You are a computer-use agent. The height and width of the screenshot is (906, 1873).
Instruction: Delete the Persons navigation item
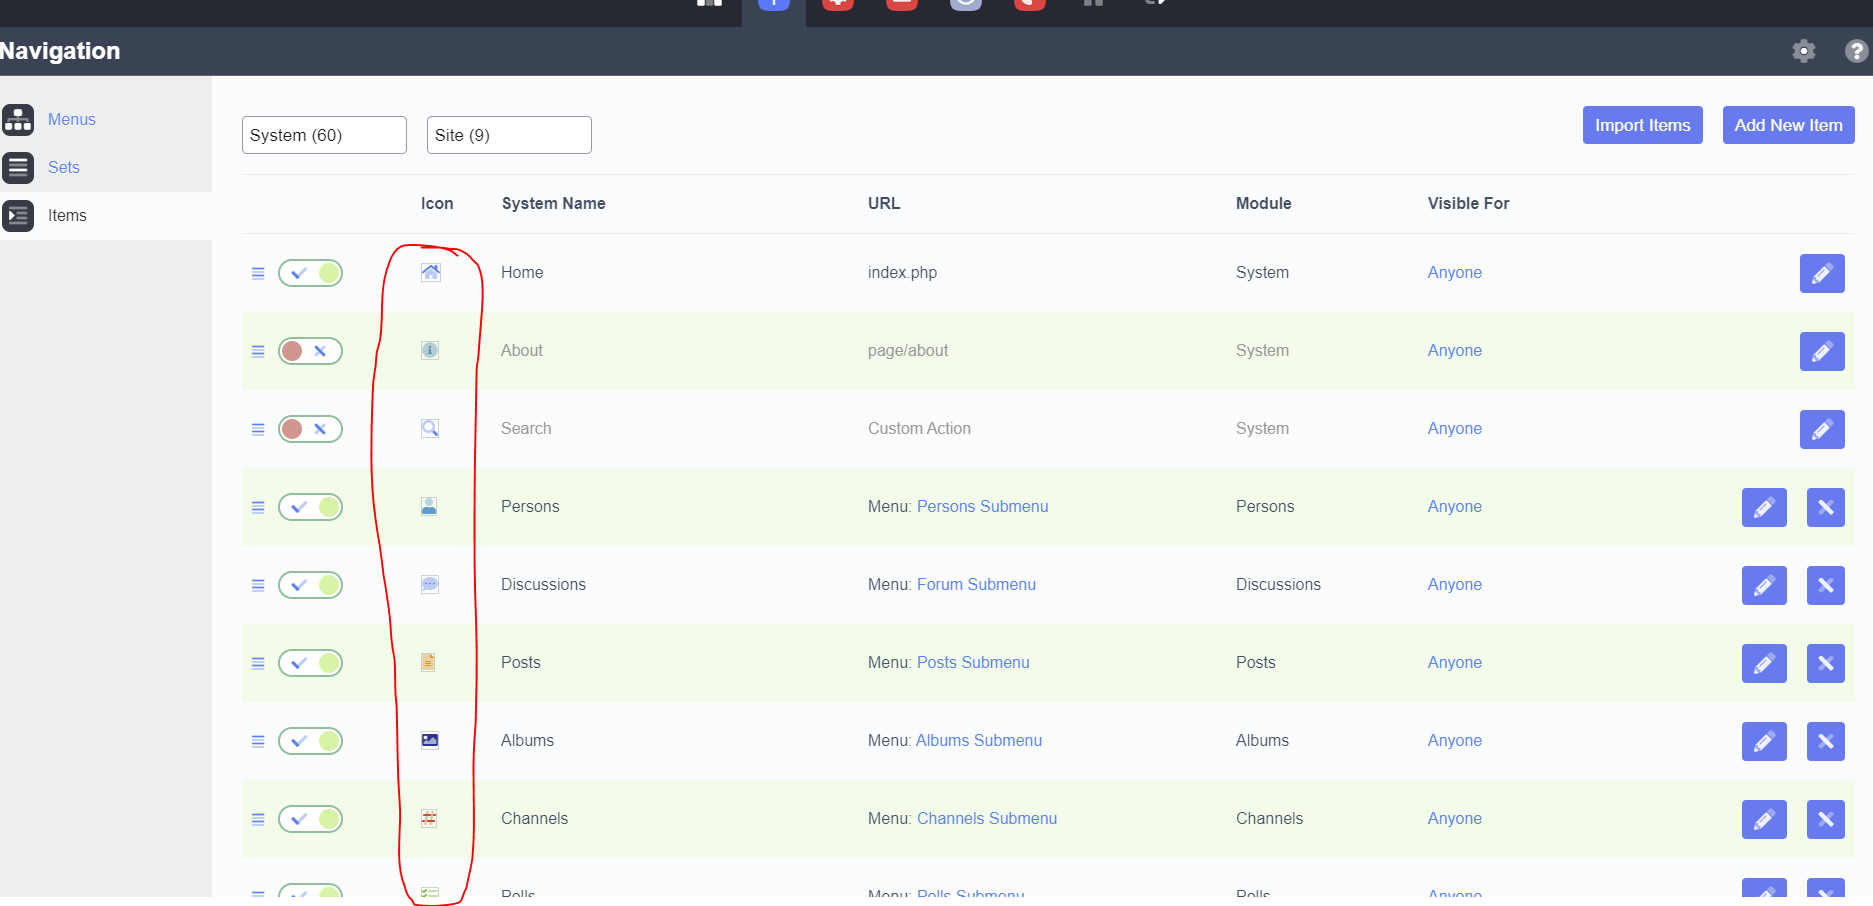pos(1825,507)
